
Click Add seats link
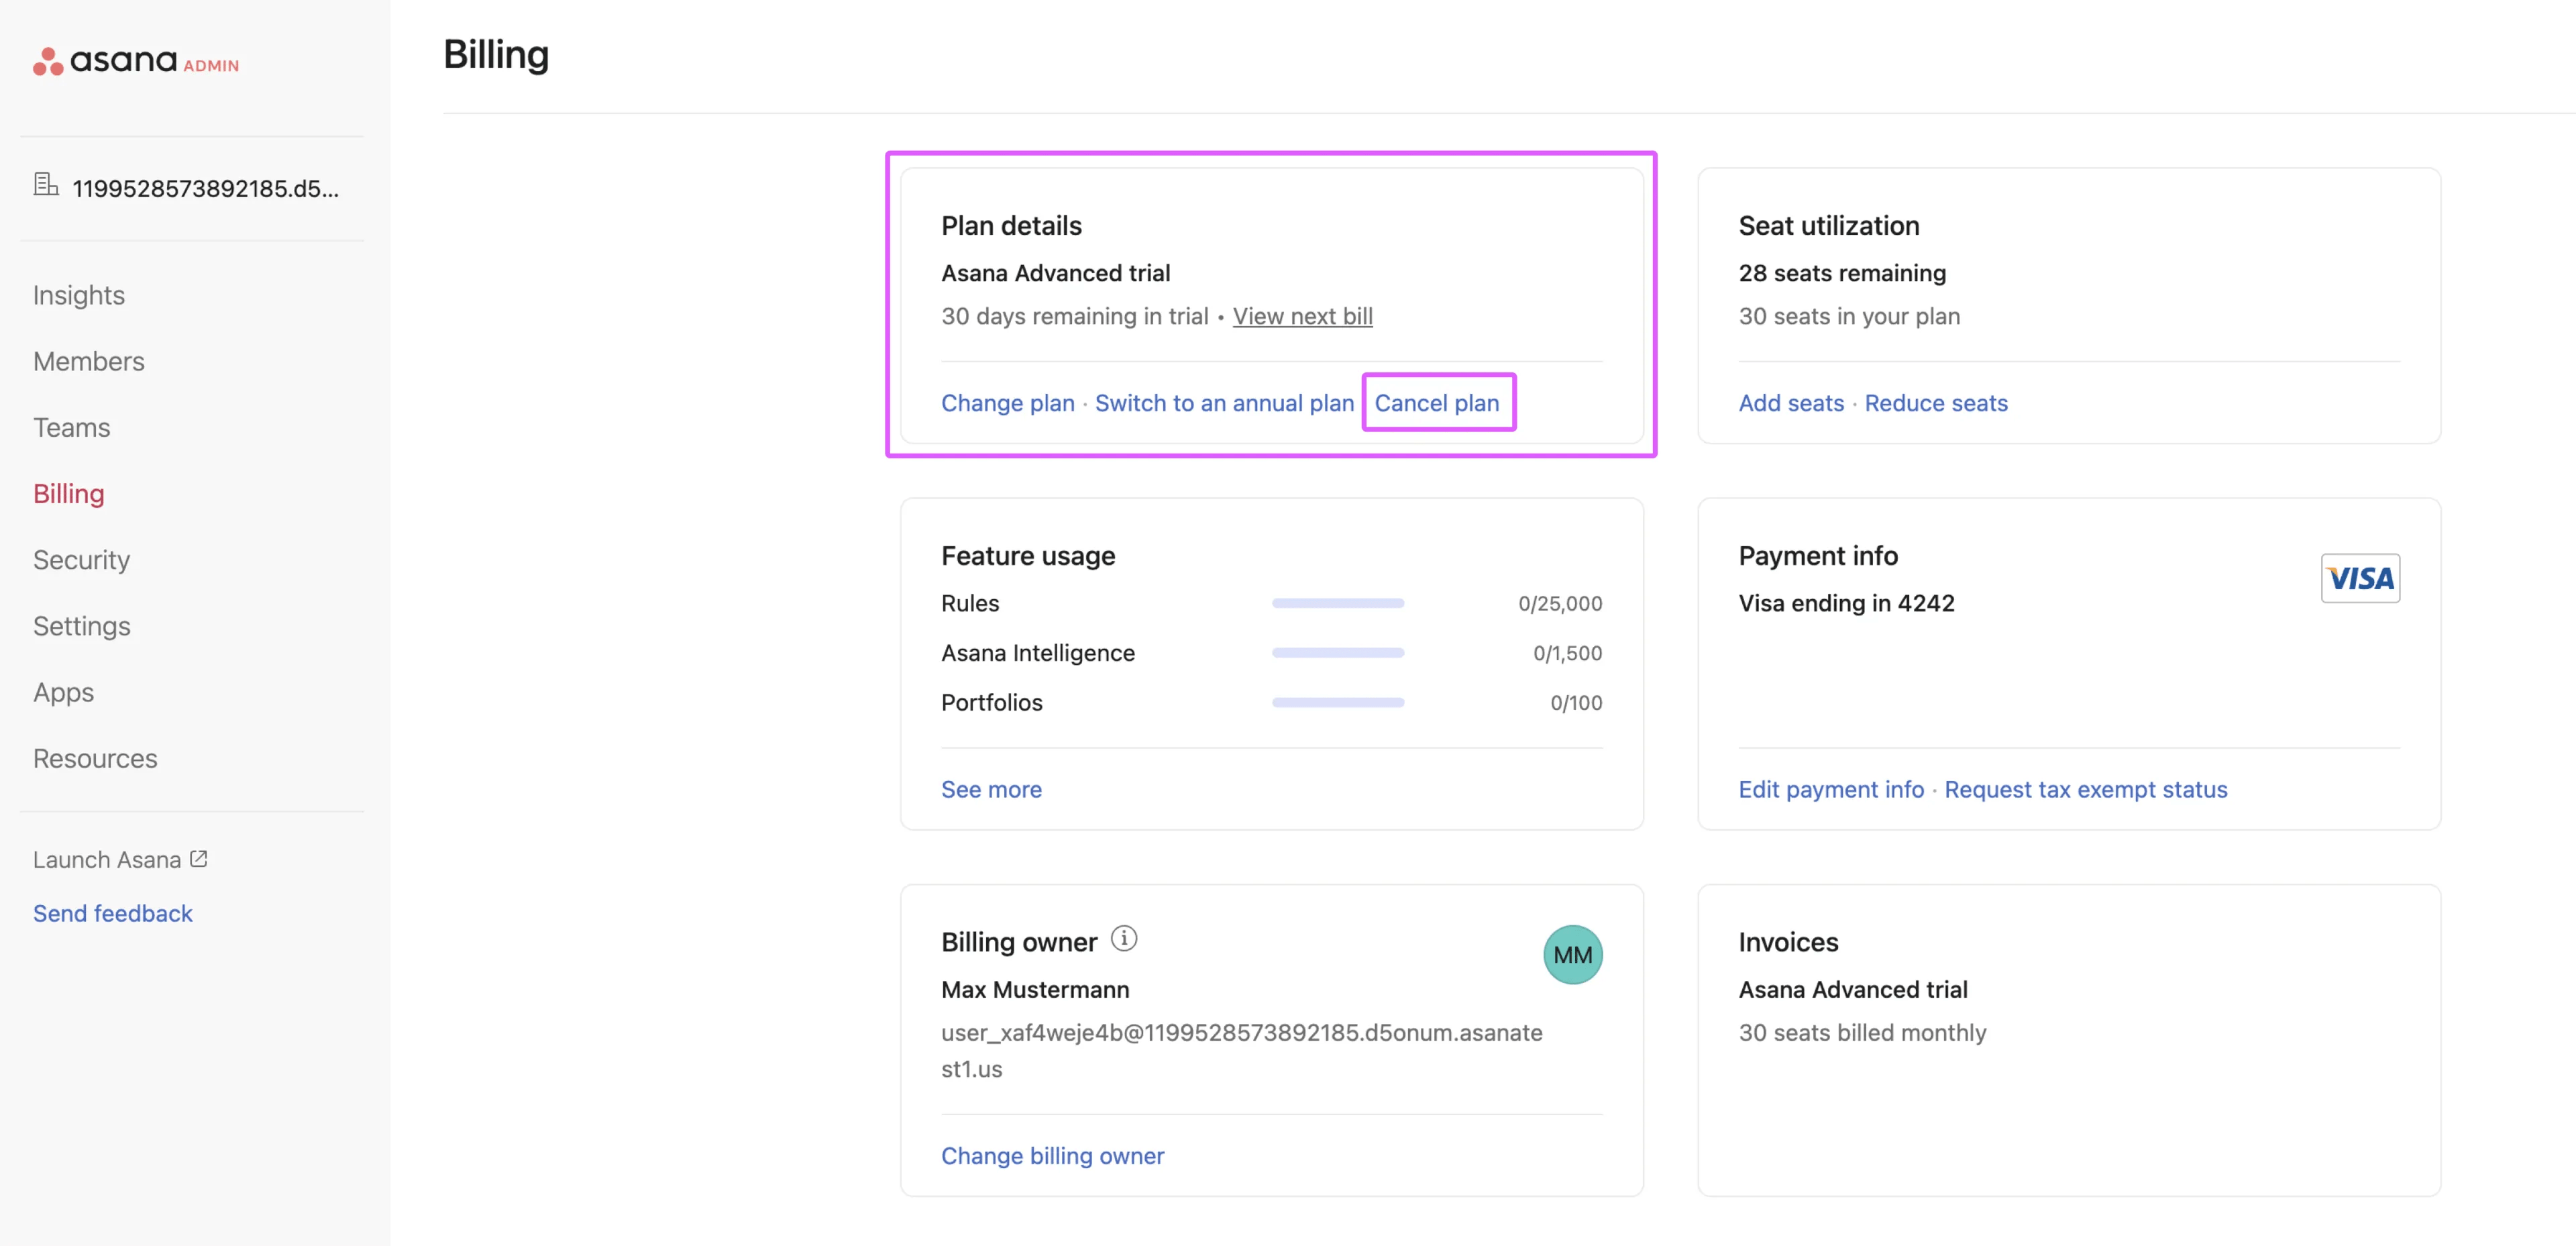[x=1791, y=403]
